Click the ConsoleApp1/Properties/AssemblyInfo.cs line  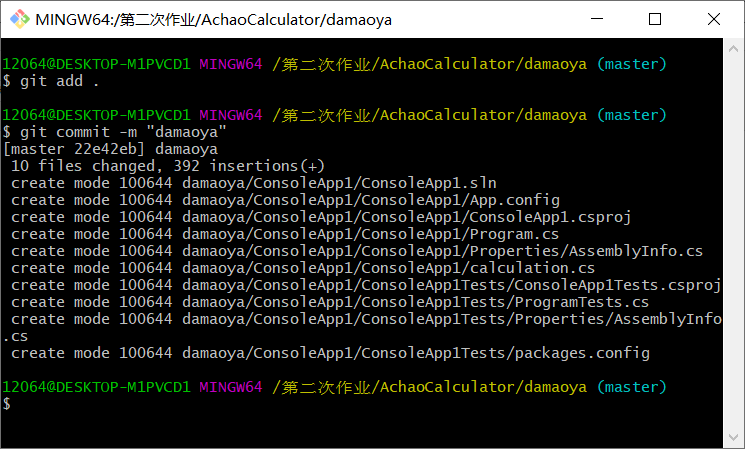pos(357,251)
